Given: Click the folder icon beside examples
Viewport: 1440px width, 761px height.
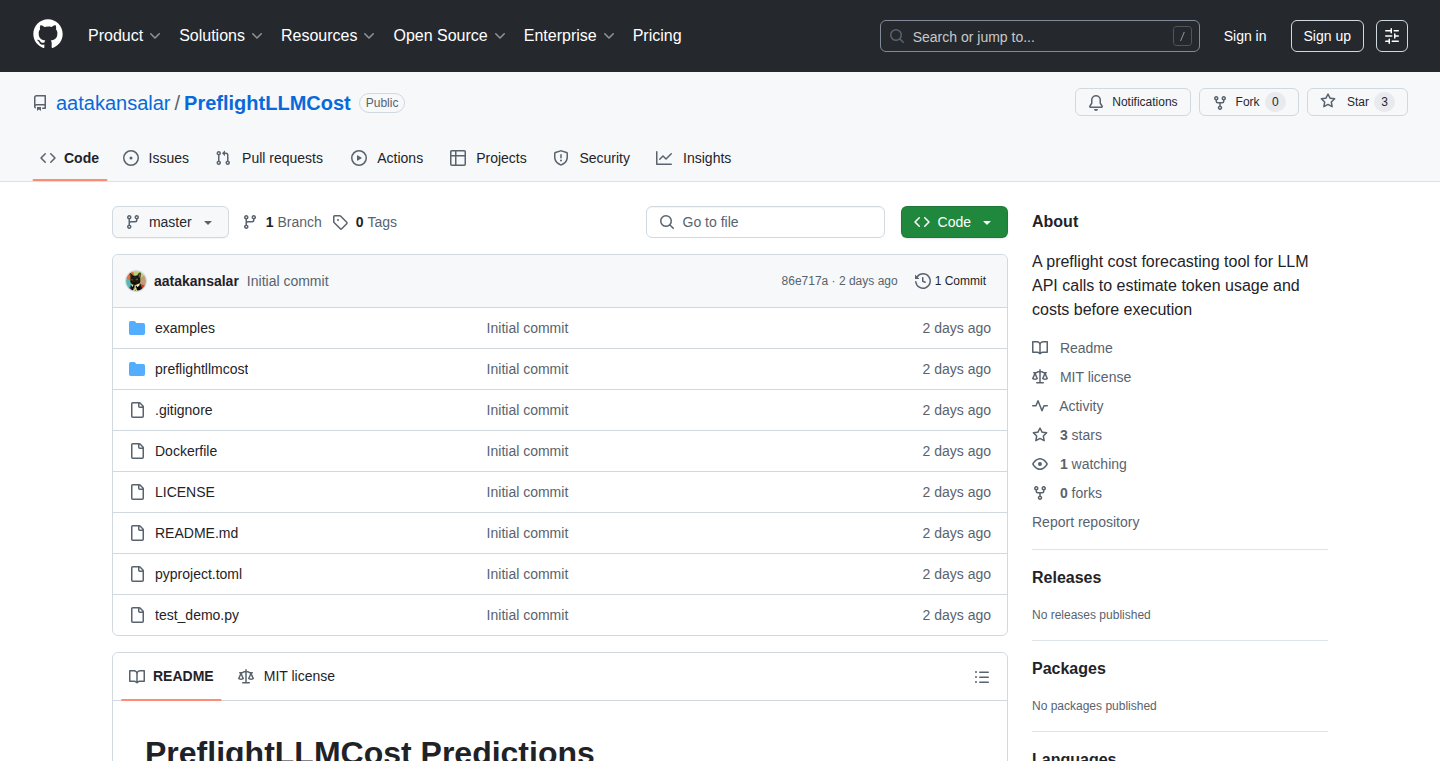Looking at the screenshot, I should pyautogui.click(x=137, y=328).
